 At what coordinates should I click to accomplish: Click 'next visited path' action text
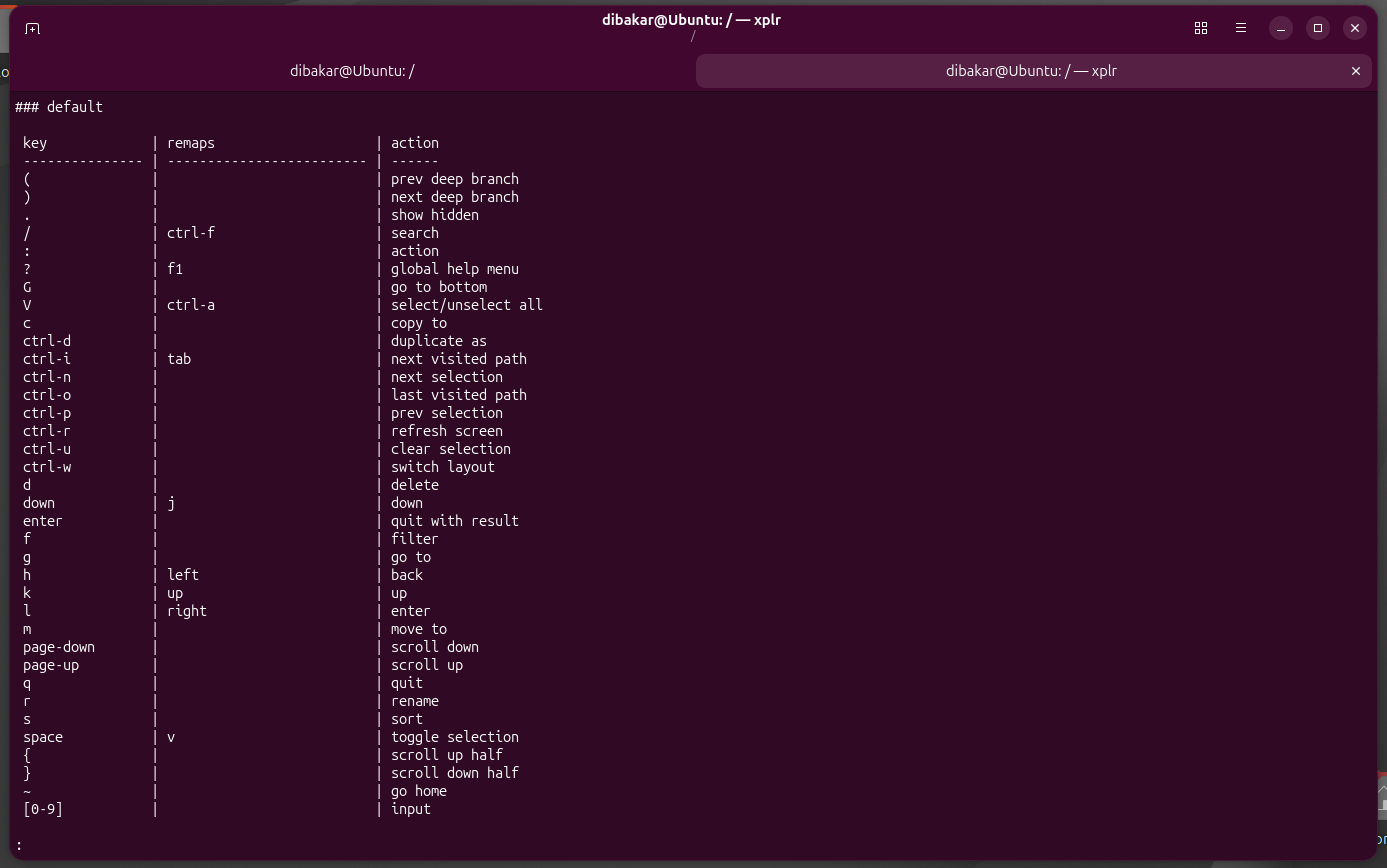pyautogui.click(x=459, y=359)
